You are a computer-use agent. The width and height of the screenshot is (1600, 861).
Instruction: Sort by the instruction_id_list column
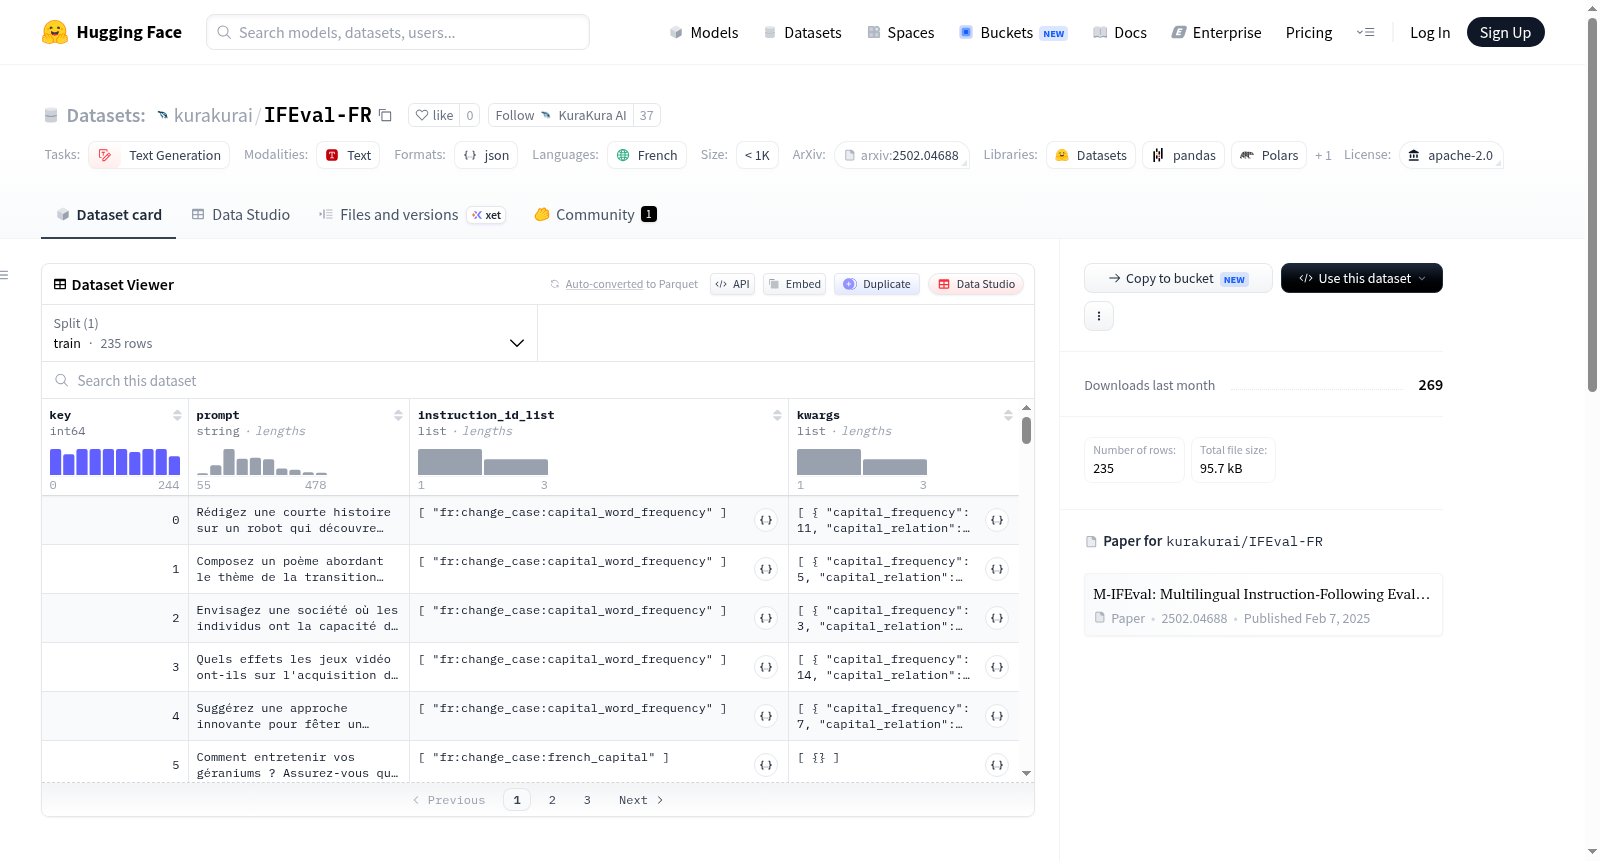coord(777,415)
